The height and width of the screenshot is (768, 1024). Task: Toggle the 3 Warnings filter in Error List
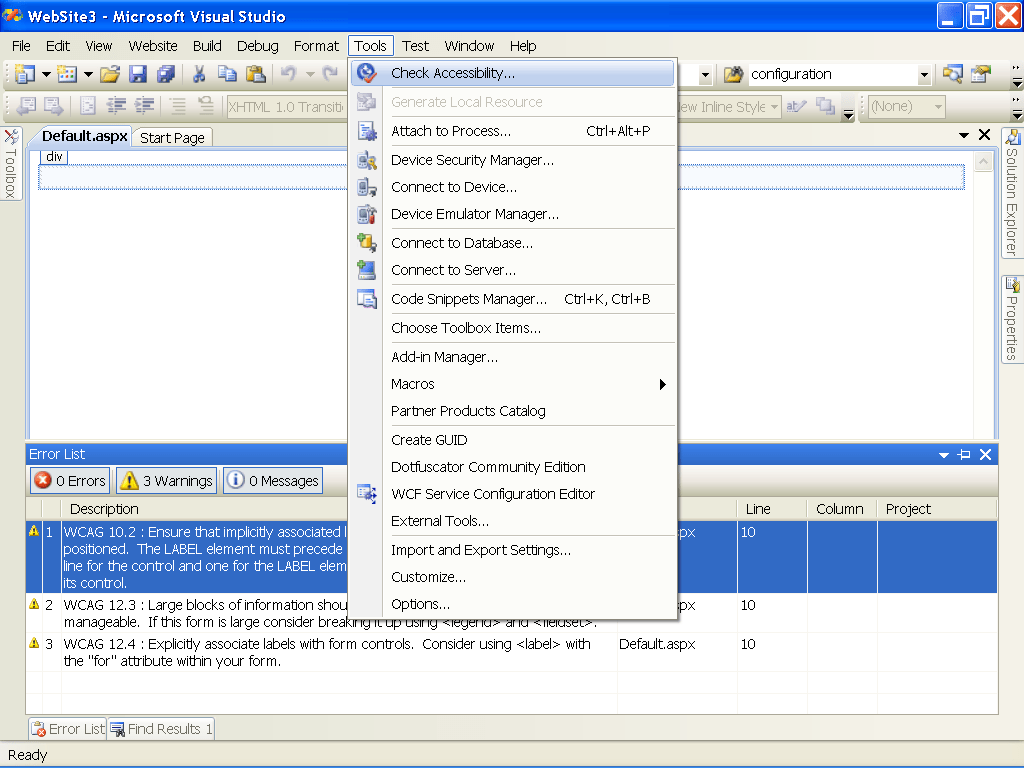pyautogui.click(x=166, y=480)
